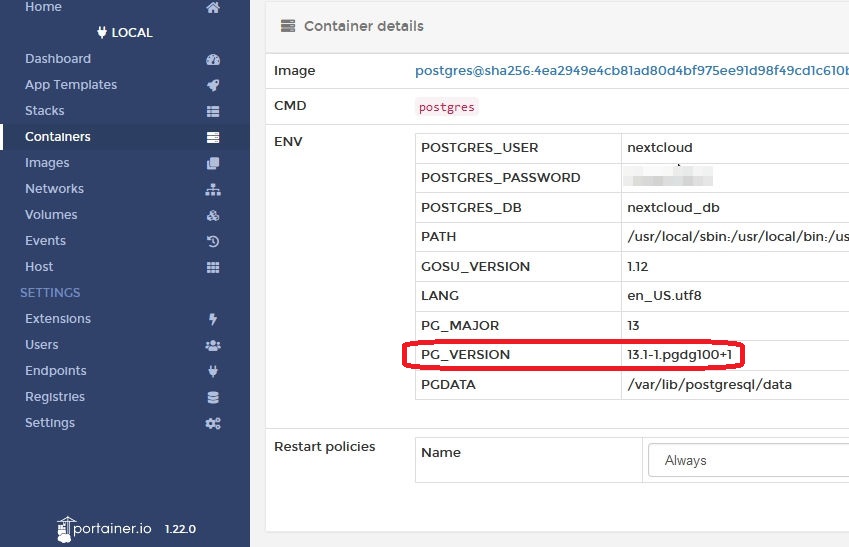Image resolution: width=849 pixels, height=547 pixels.
Task: Click the Stacks list icon
Action: pos(212,111)
